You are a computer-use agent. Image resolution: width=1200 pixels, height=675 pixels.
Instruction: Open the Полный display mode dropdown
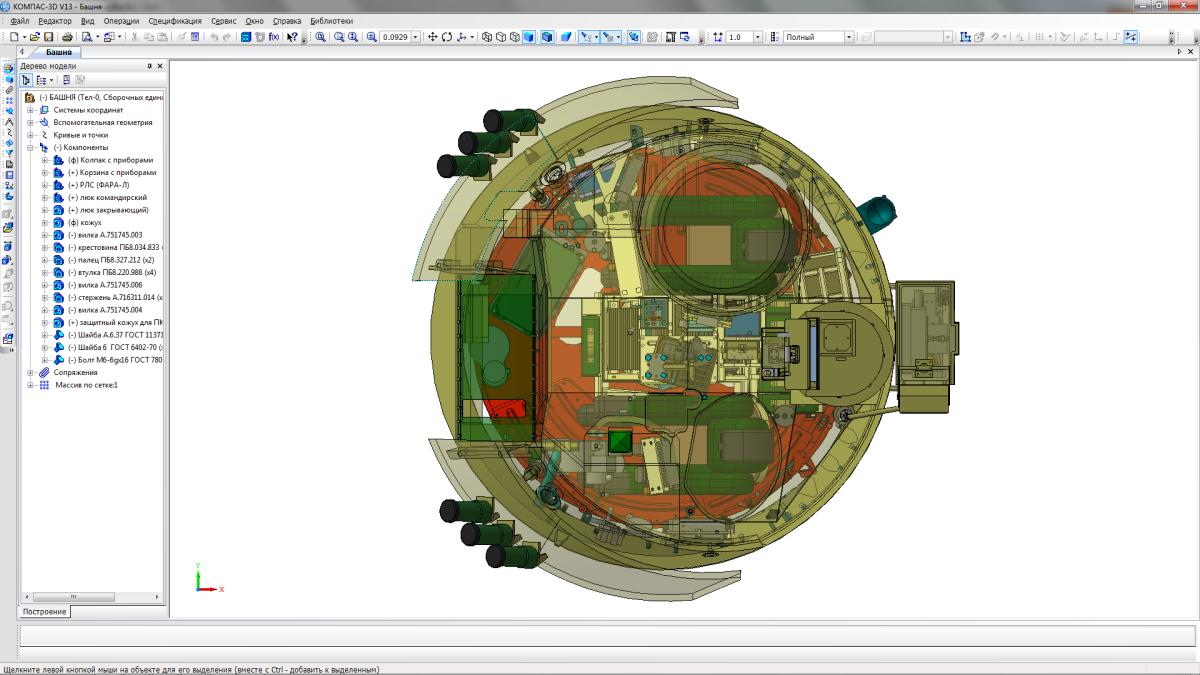(x=848, y=37)
